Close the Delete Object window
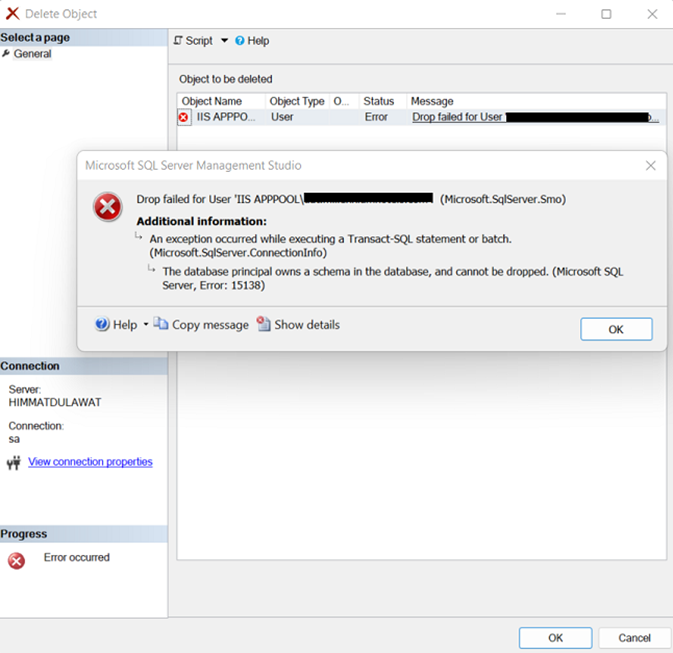The width and height of the screenshot is (673, 653). coord(652,14)
